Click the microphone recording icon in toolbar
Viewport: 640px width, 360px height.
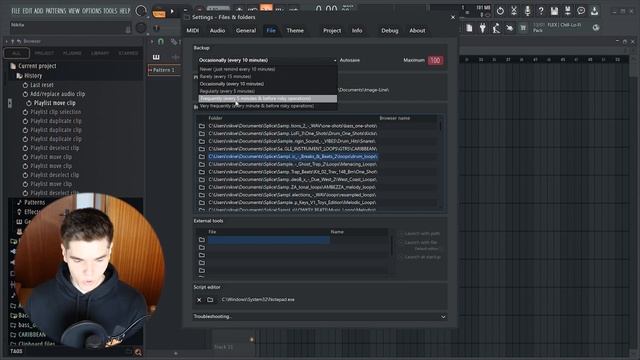click(527, 11)
